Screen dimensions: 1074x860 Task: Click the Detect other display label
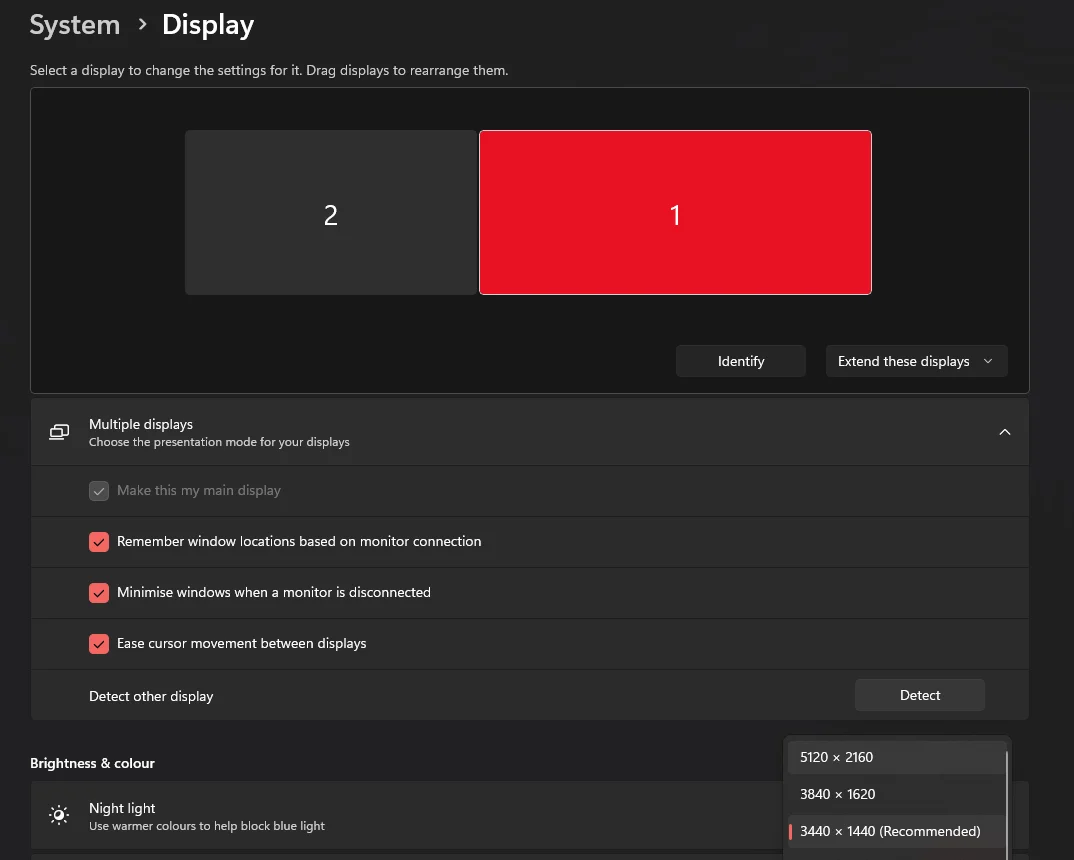pyautogui.click(x=151, y=696)
